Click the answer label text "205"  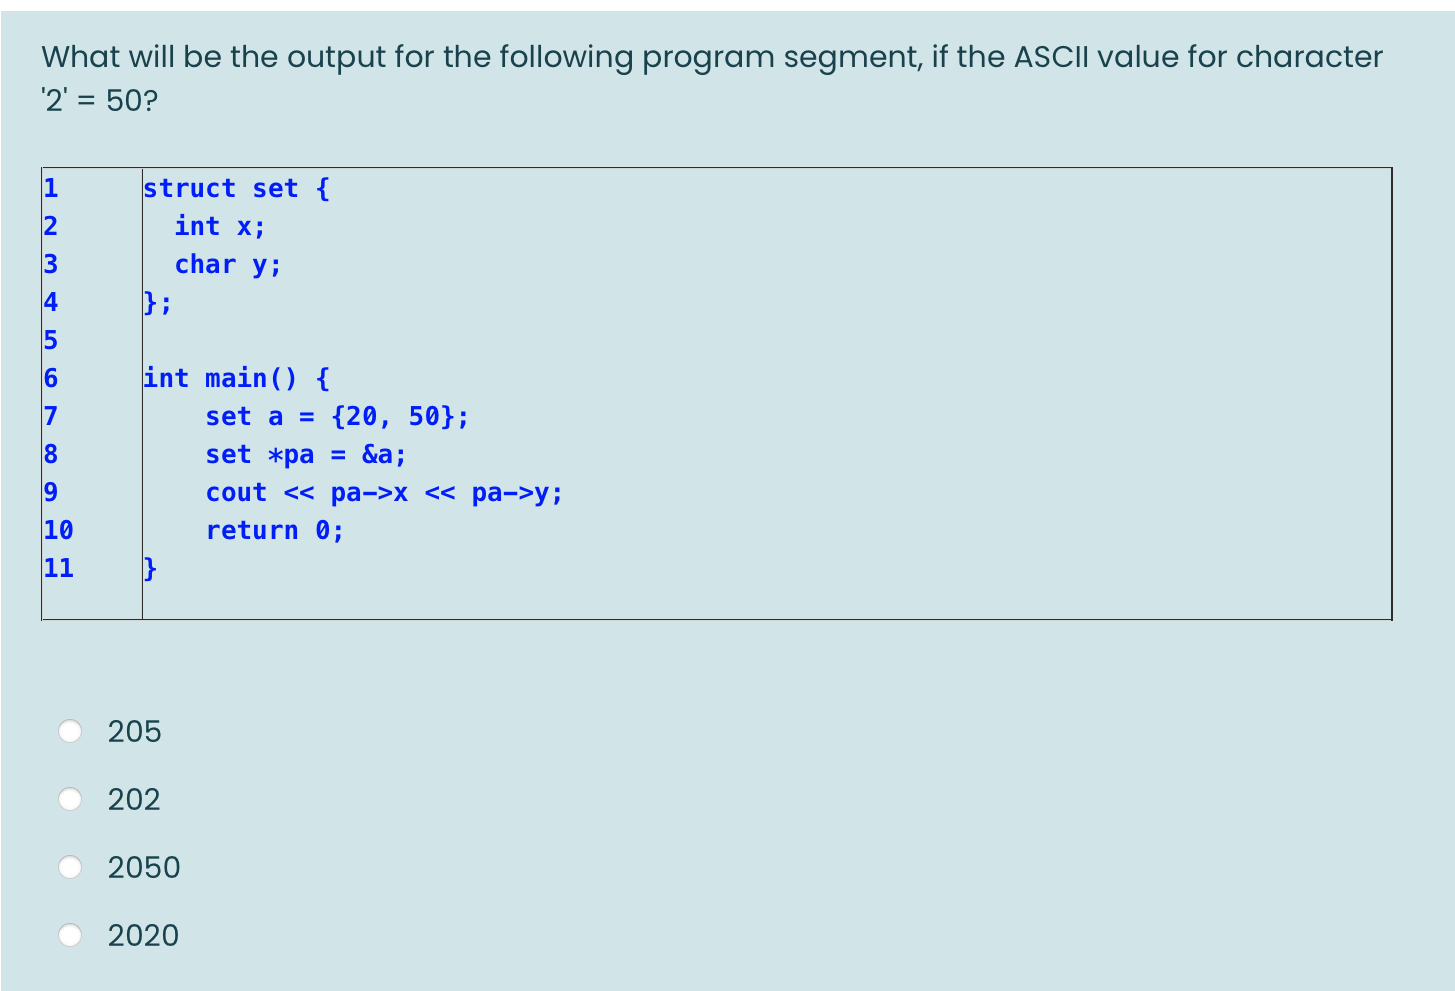[x=134, y=731]
